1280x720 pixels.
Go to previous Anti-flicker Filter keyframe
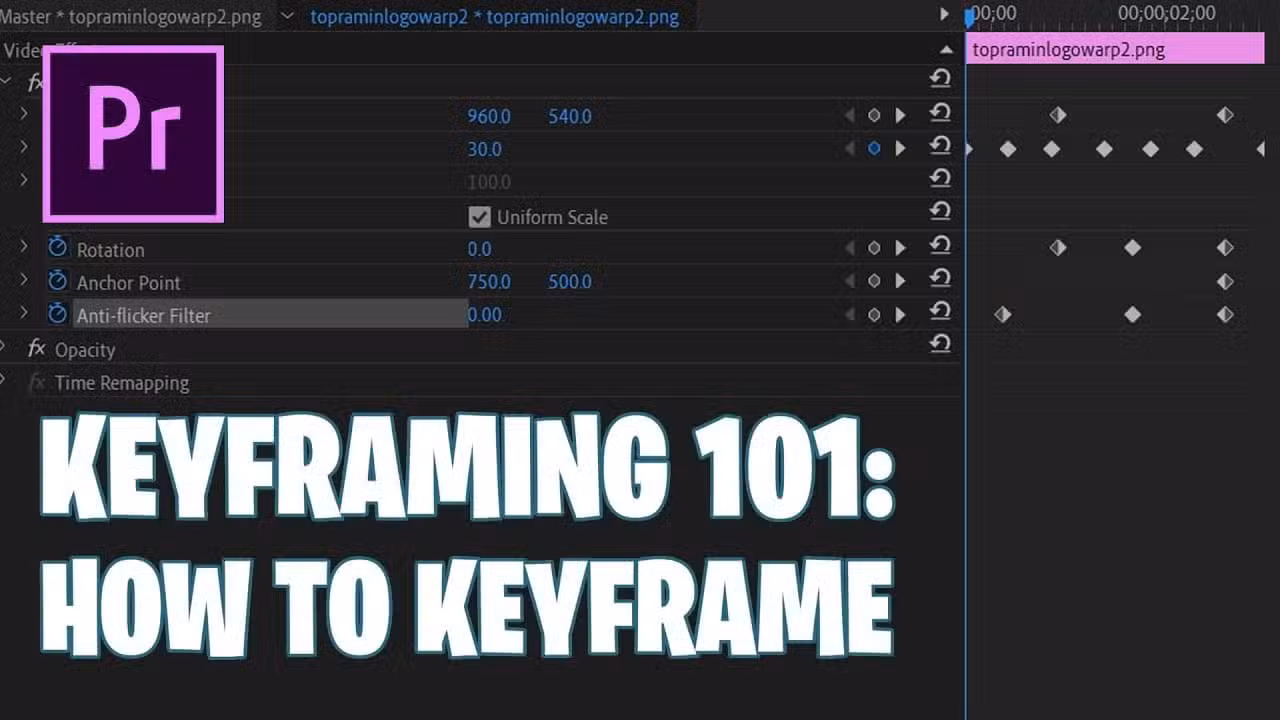point(849,314)
